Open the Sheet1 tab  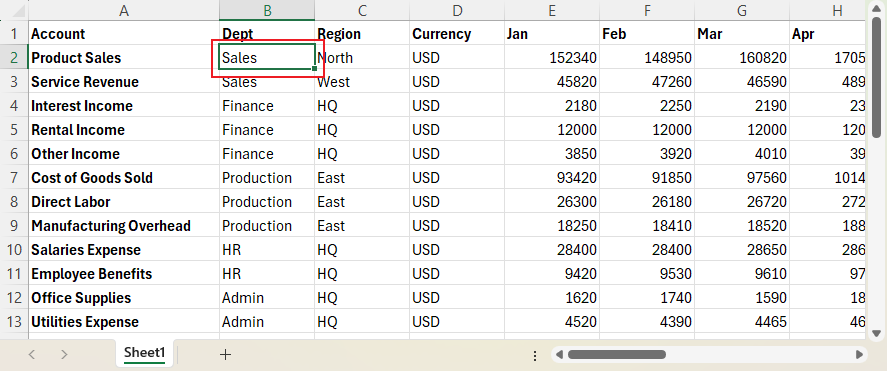click(x=145, y=353)
